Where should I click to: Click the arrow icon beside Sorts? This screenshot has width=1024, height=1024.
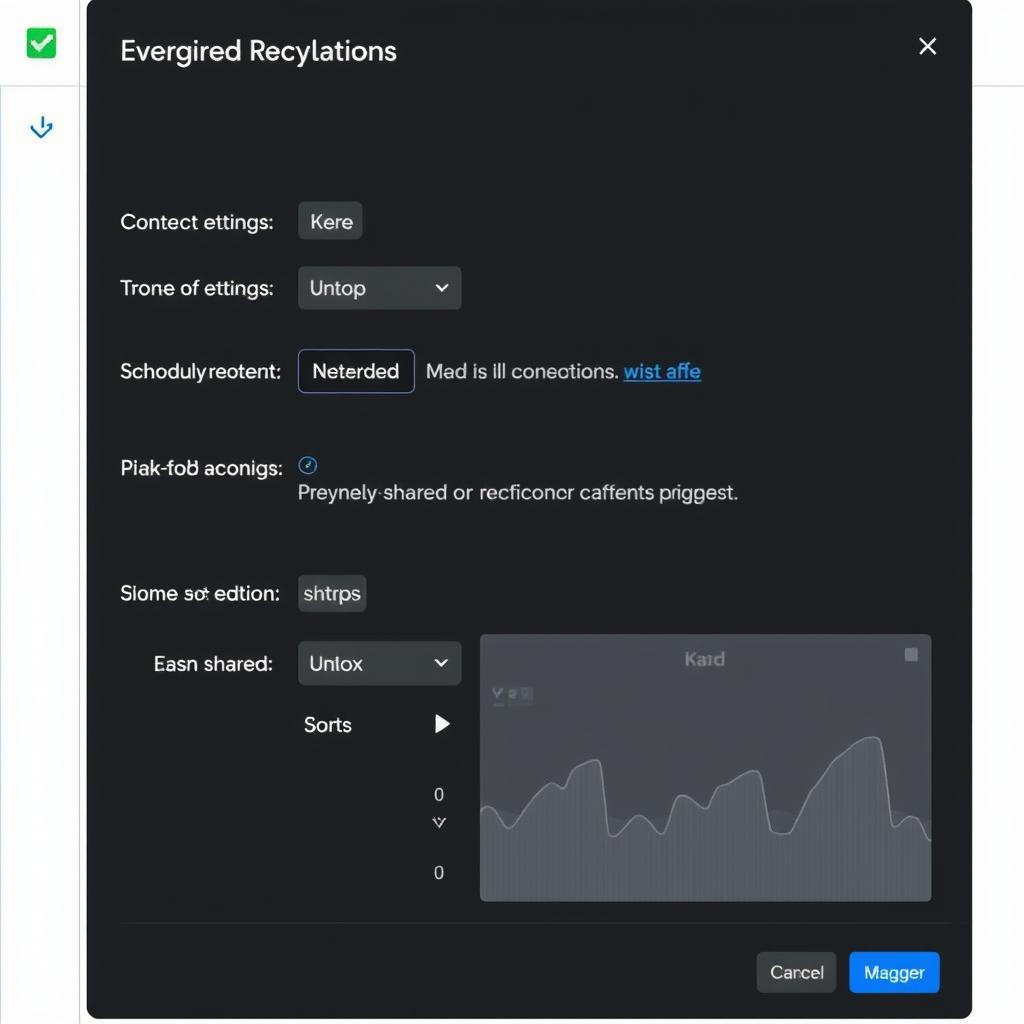[441, 724]
